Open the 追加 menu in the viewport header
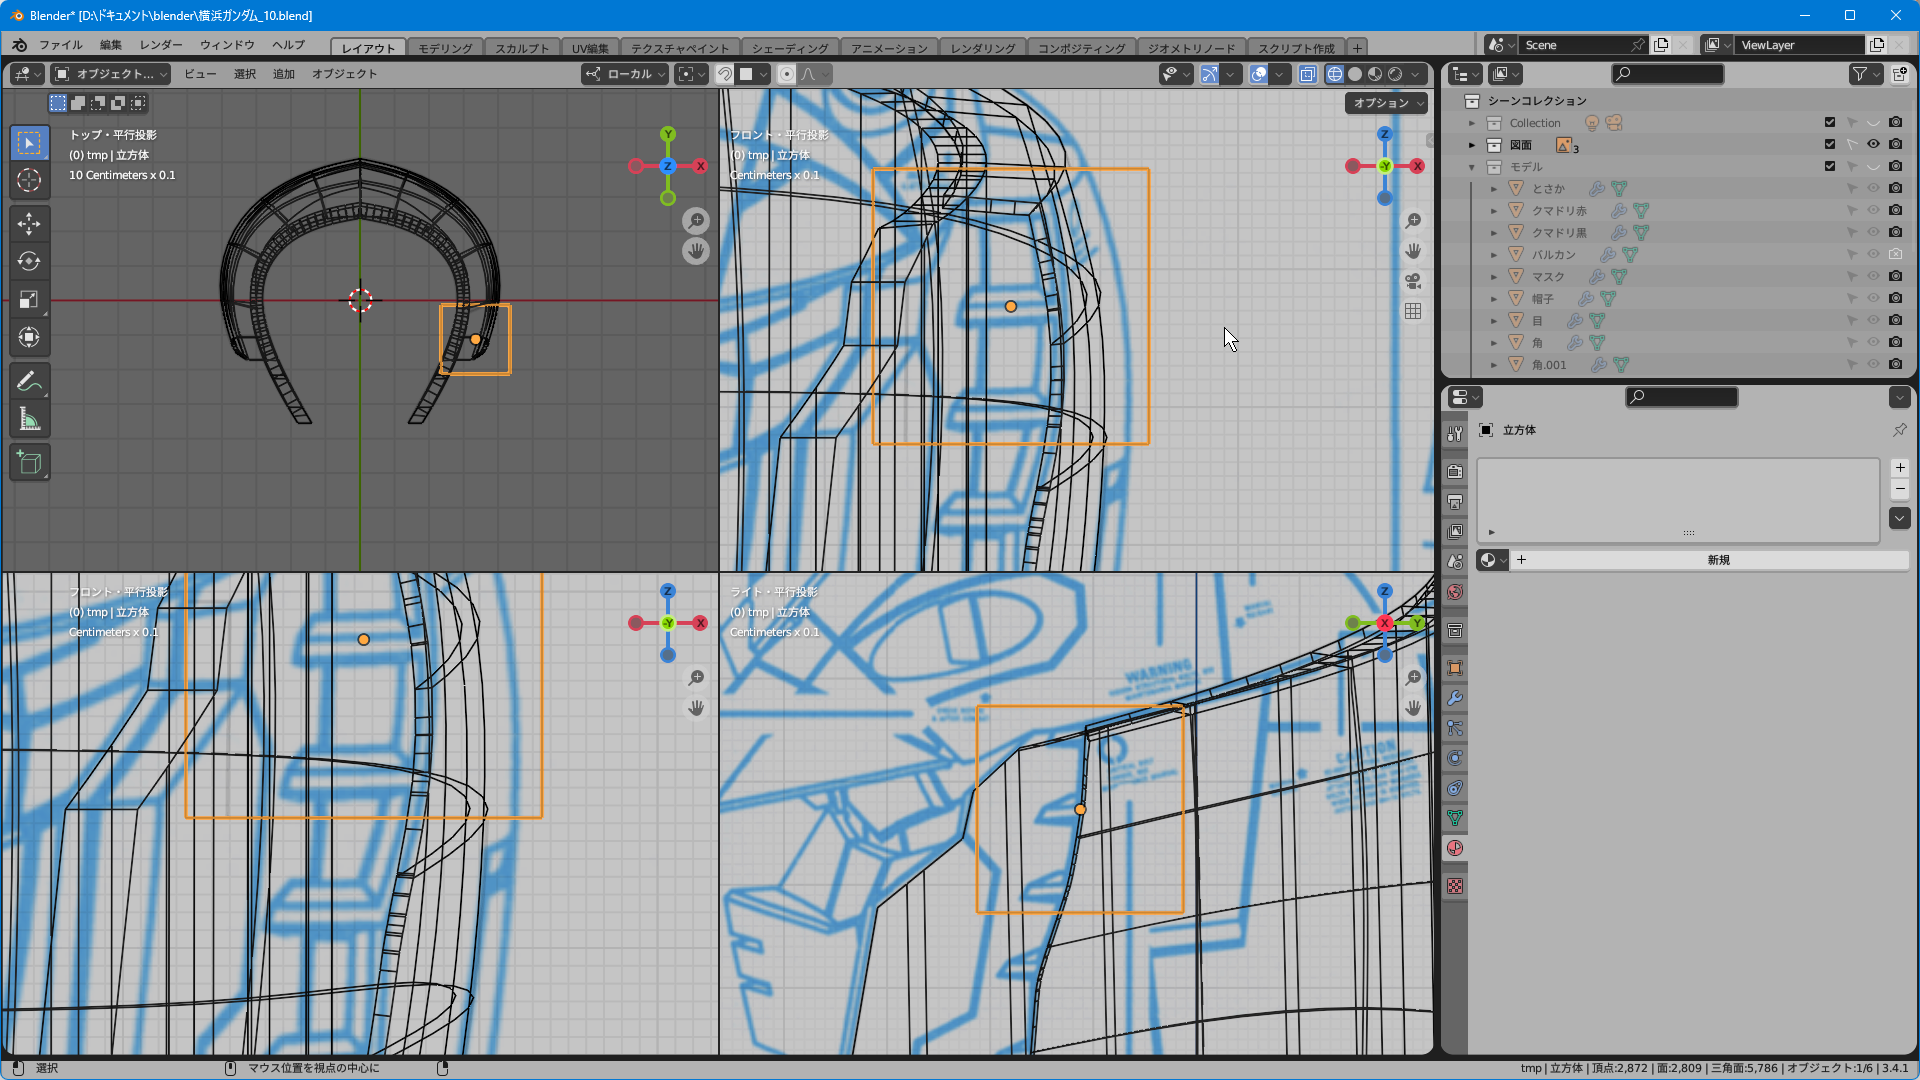Screen dimensions: 1920x1080 pos(283,74)
